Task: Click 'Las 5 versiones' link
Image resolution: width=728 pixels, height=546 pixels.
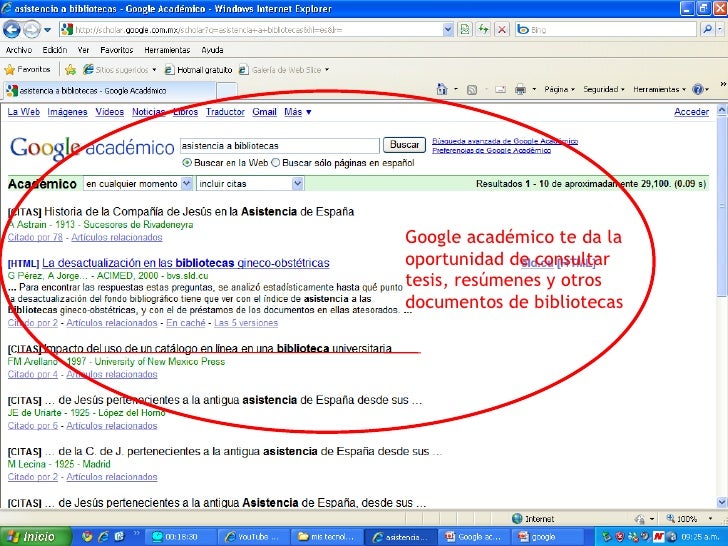Action: click(x=246, y=323)
